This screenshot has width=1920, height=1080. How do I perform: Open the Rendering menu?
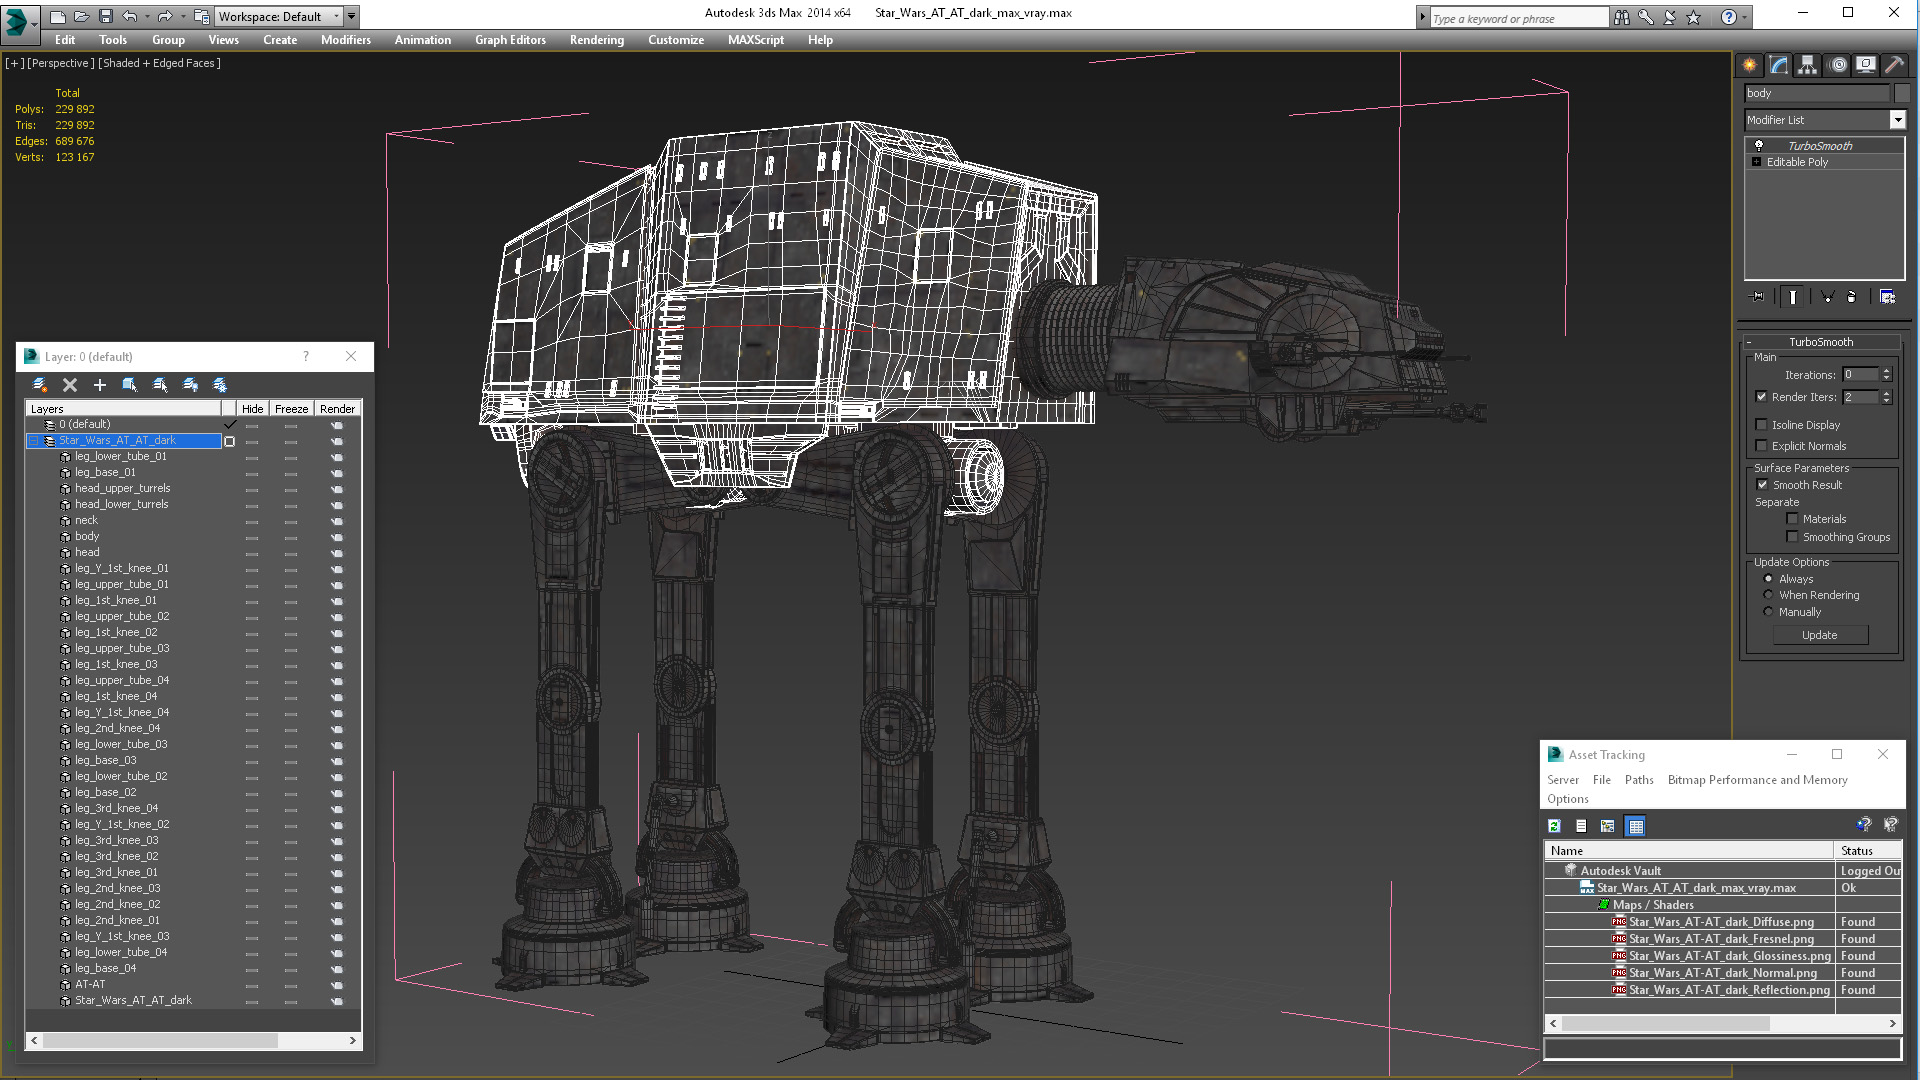tap(596, 40)
